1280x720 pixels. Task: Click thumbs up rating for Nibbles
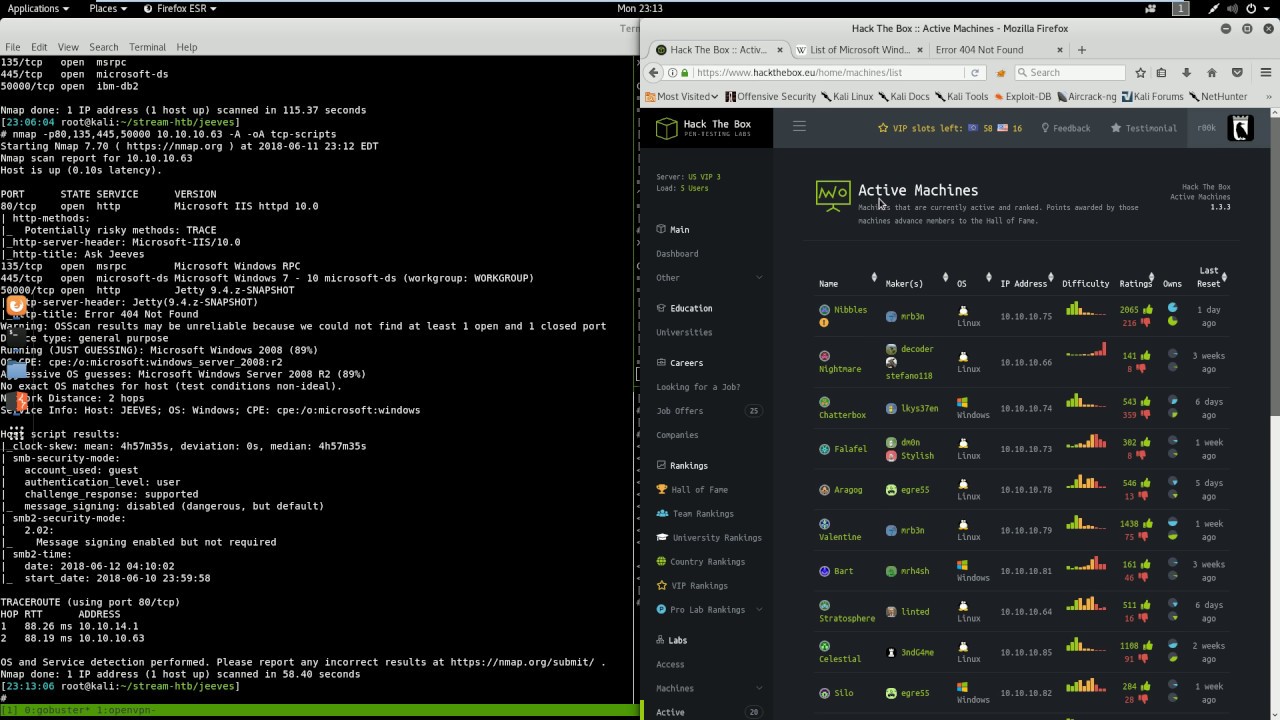[1147, 310]
